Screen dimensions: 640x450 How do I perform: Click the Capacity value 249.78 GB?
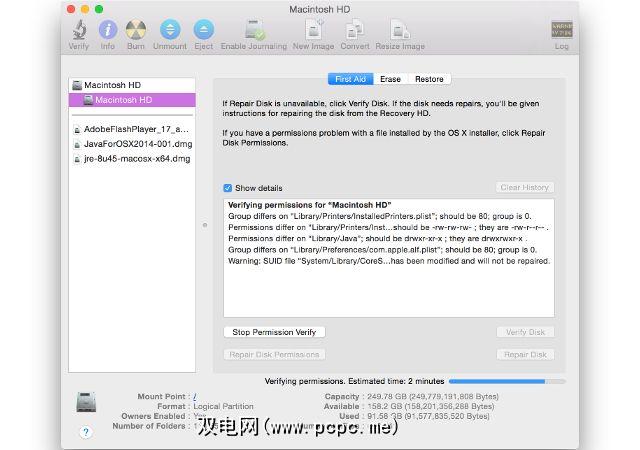click(x=433, y=397)
